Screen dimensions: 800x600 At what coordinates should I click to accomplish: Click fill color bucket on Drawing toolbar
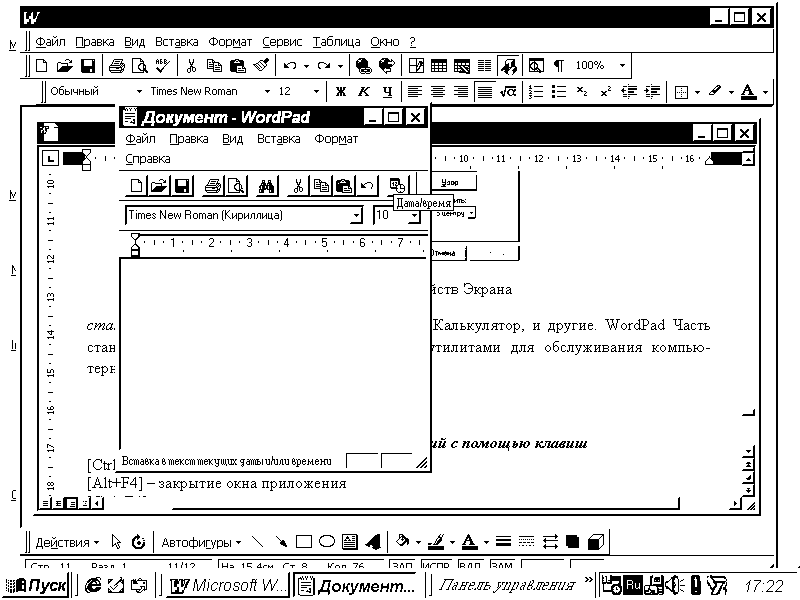pyautogui.click(x=403, y=541)
